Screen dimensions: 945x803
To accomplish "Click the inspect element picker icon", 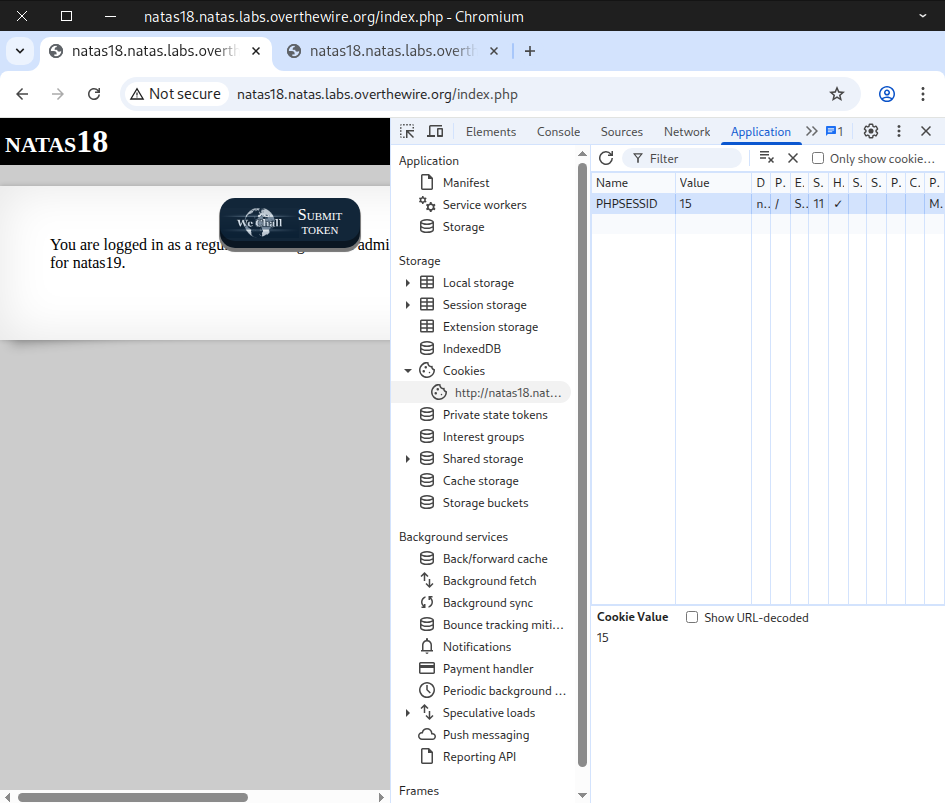I will [x=407, y=131].
